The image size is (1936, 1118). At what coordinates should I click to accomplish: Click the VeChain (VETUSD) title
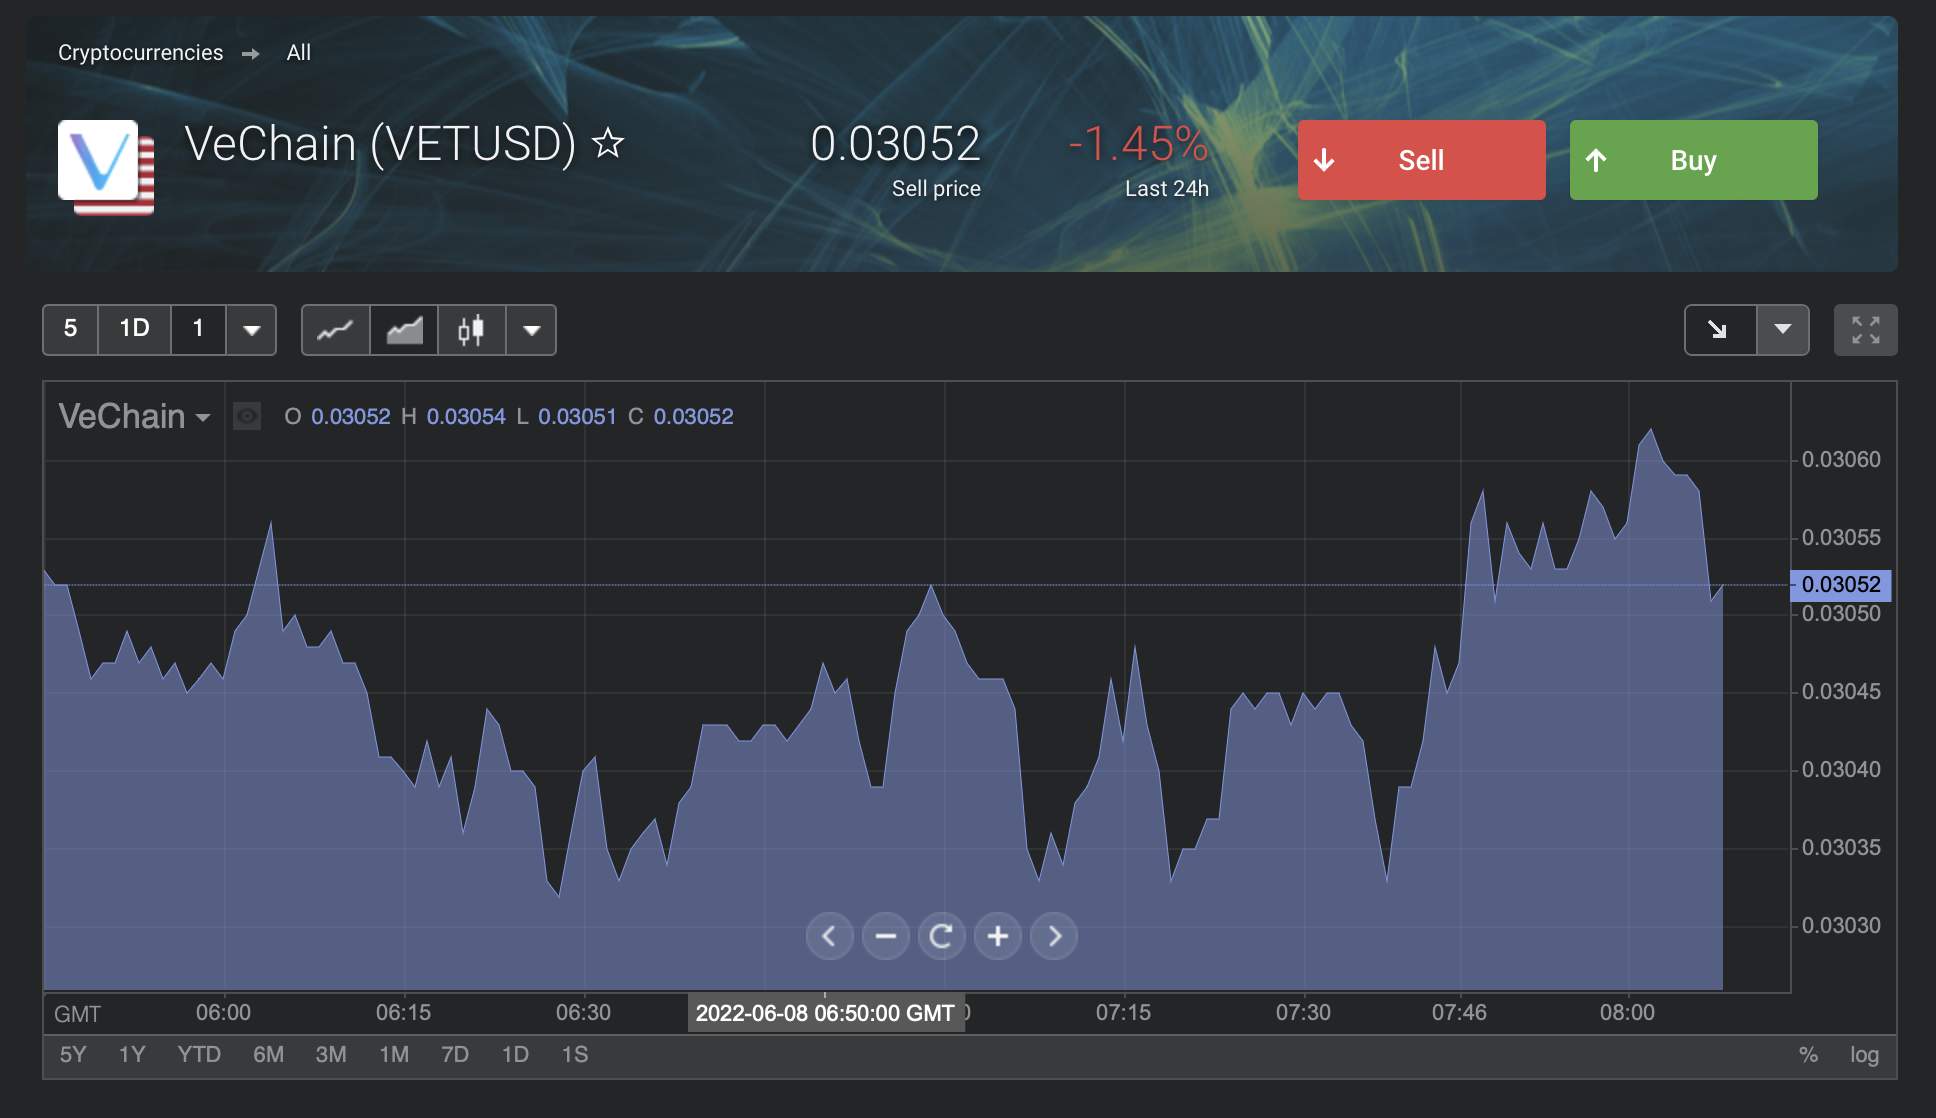click(x=380, y=144)
